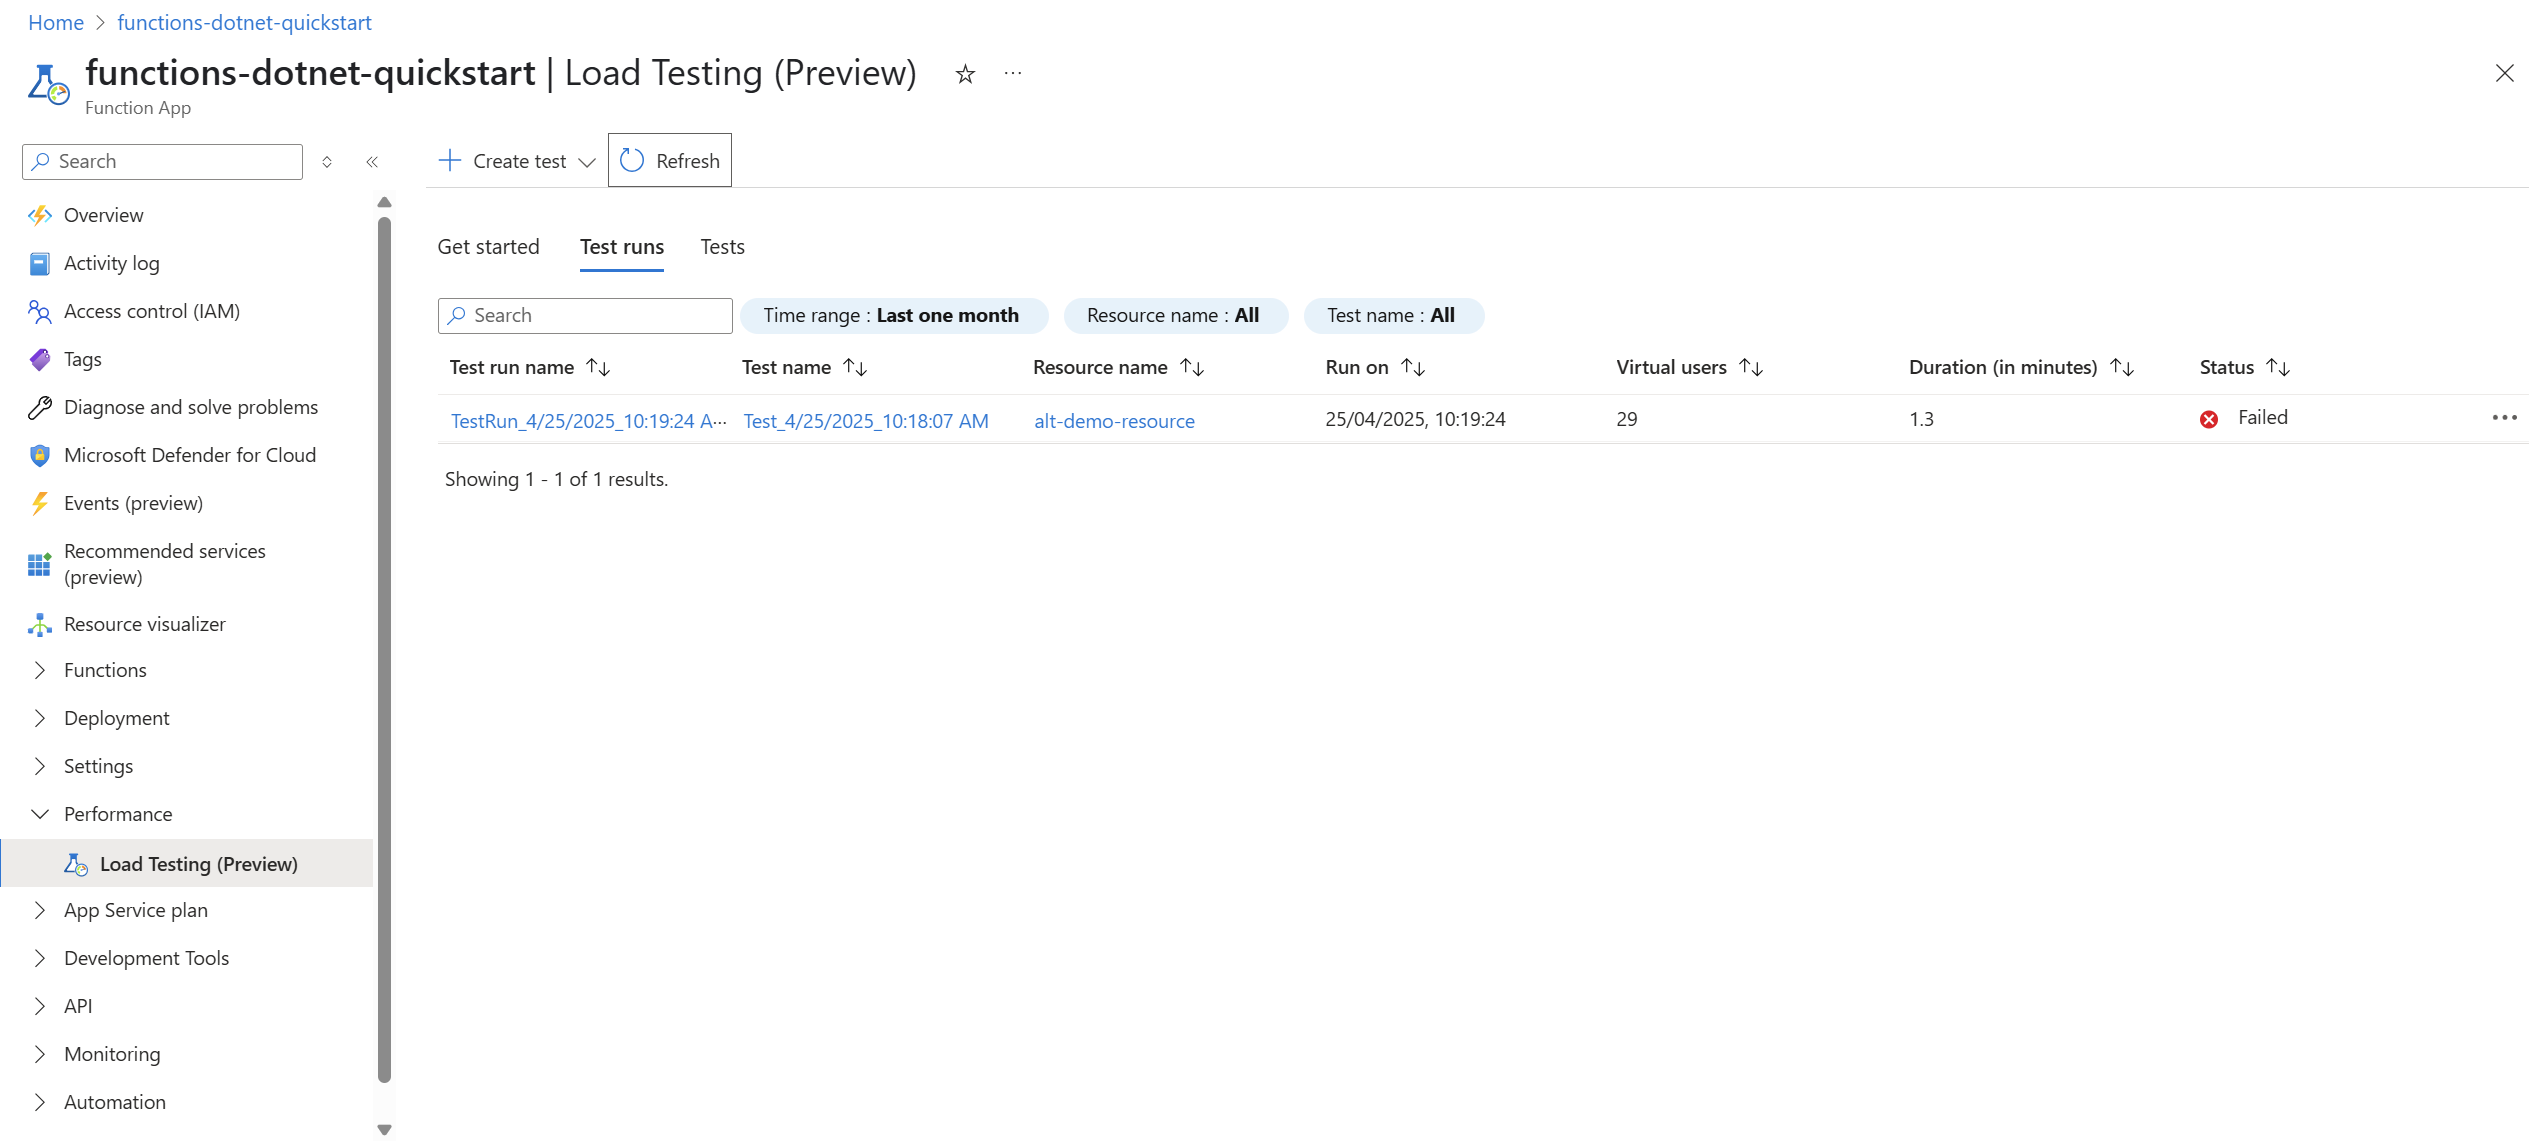Collapse the Performance section
The height and width of the screenshot is (1141, 2544).
40,815
